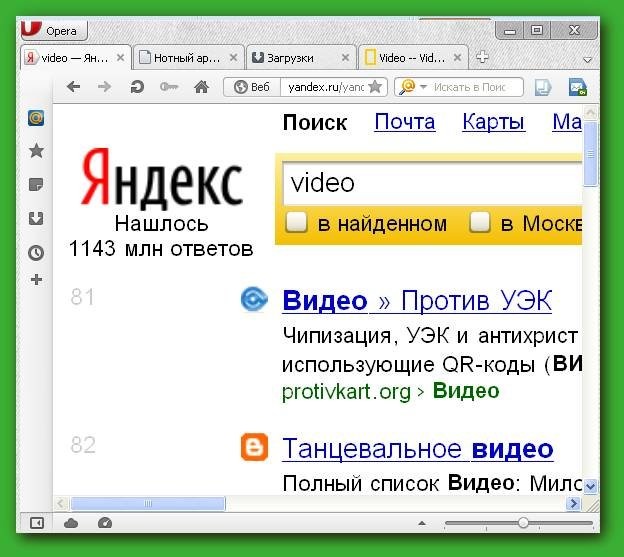Screen dimensions: 624x557
Task: Open the Opera main menu button
Action: click(54, 30)
